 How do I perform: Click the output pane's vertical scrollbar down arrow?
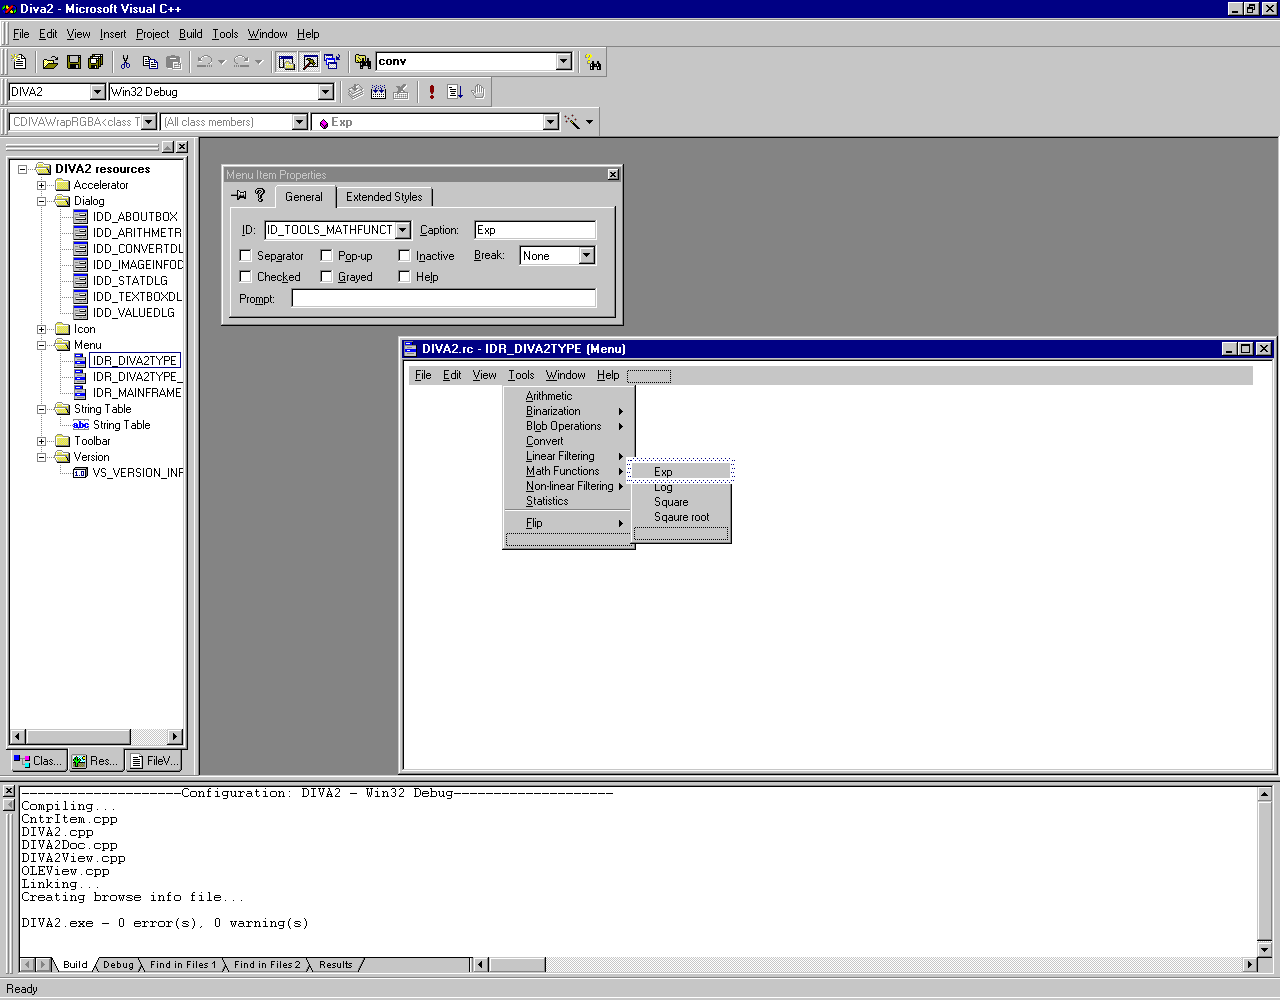tap(1264, 949)
